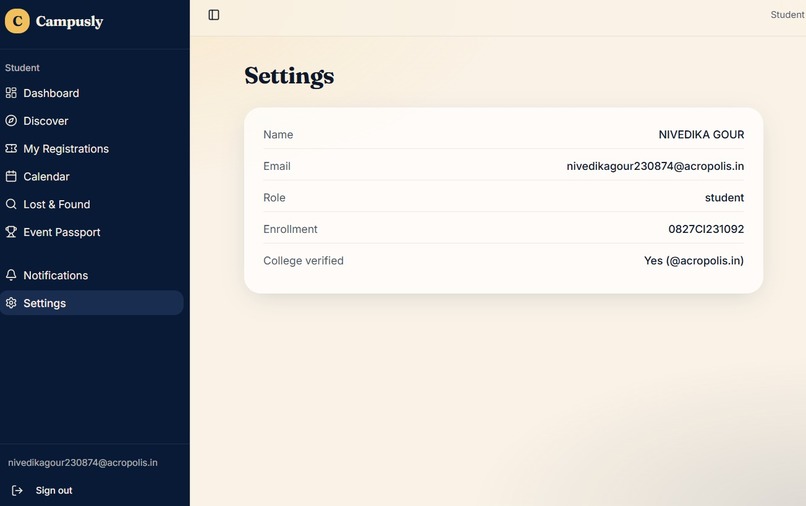The height and width of the screenshot is (506, 806).
Task: Click the Settings gear icon
Action: (11, 303)
